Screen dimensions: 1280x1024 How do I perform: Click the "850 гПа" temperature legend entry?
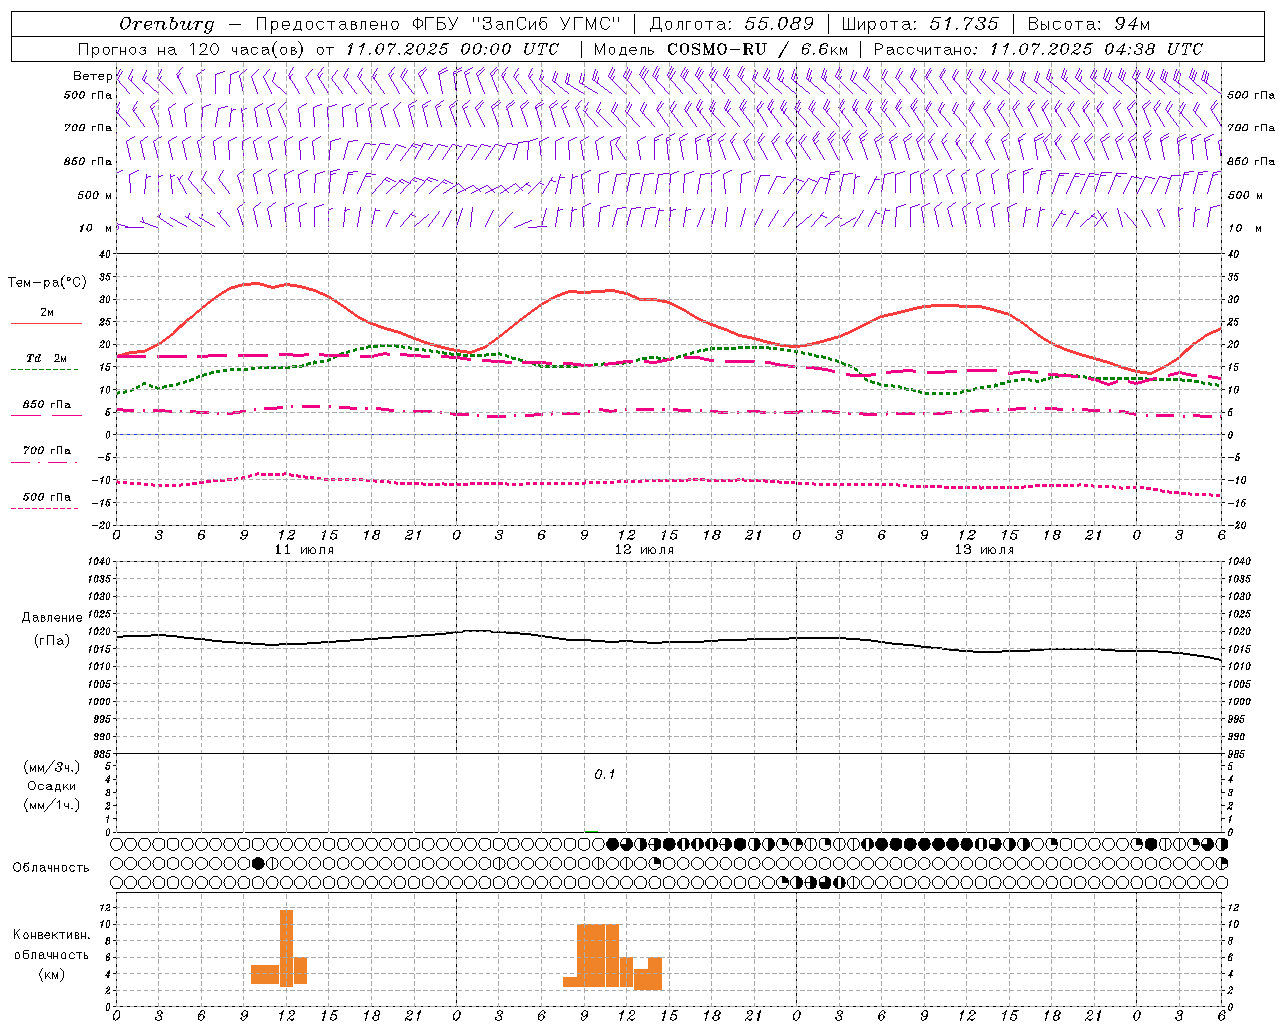click(47, 405)
